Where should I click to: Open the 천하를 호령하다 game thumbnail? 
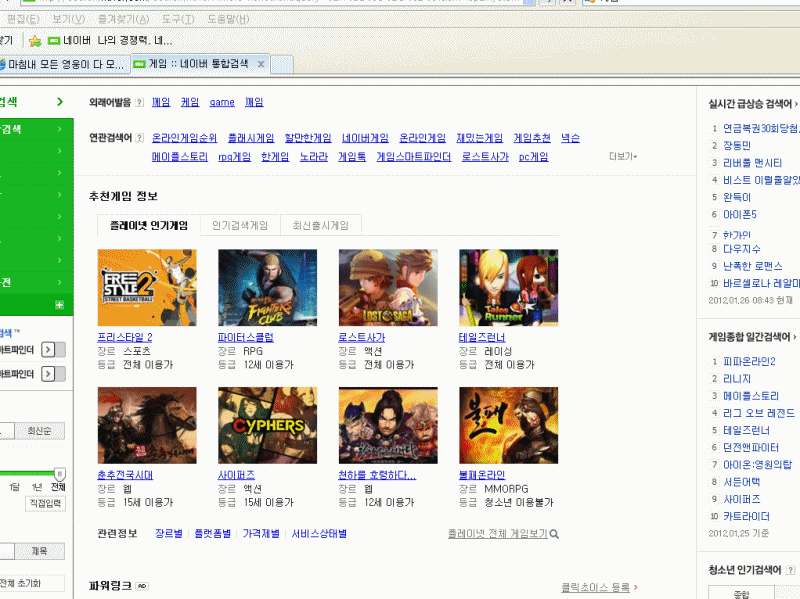(388, 425)
